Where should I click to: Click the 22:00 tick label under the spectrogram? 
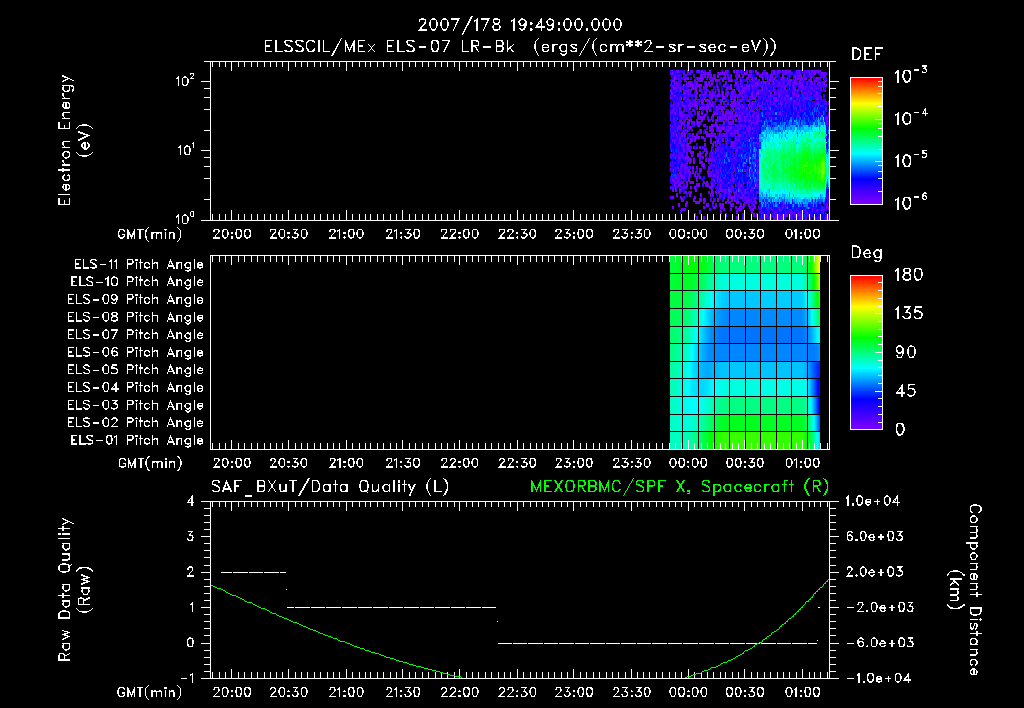pos(460,234)
